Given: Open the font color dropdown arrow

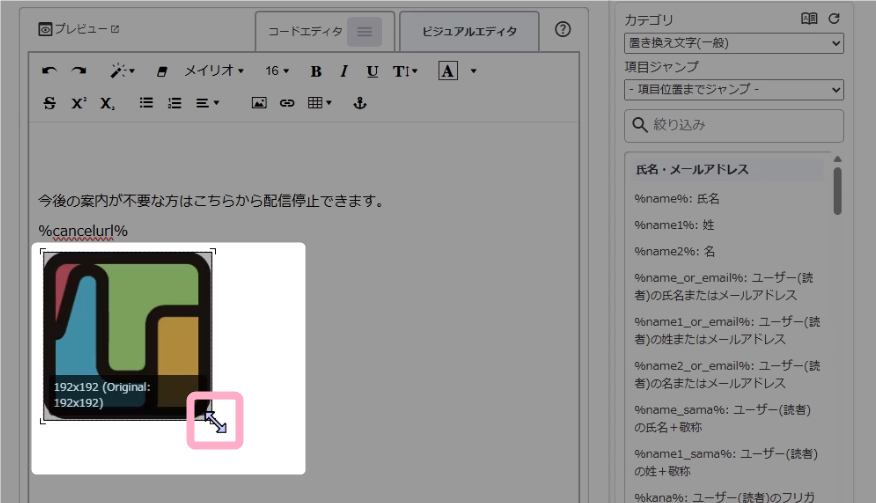Looking at the screenshot, I should point(473,71).
